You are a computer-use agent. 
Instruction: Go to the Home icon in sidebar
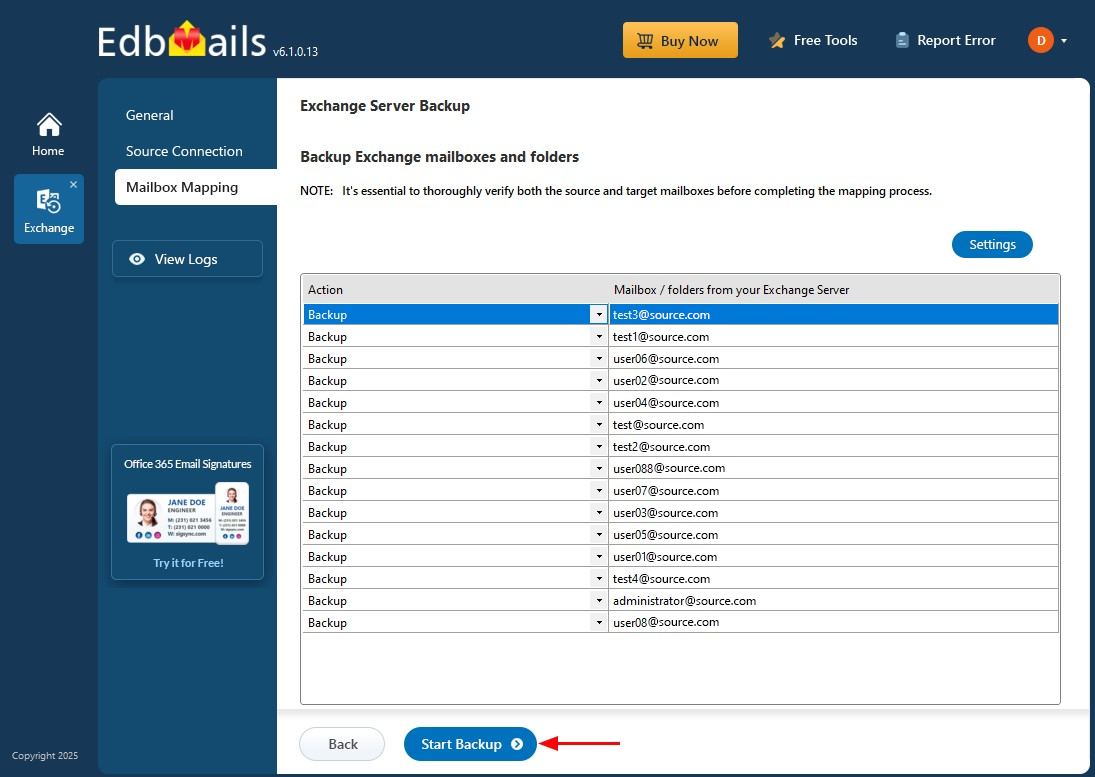(x=49, y=125)
